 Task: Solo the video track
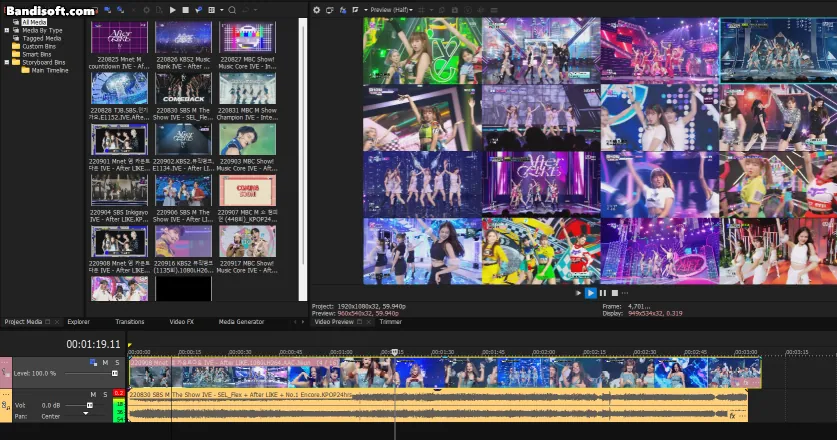[117, 363]
